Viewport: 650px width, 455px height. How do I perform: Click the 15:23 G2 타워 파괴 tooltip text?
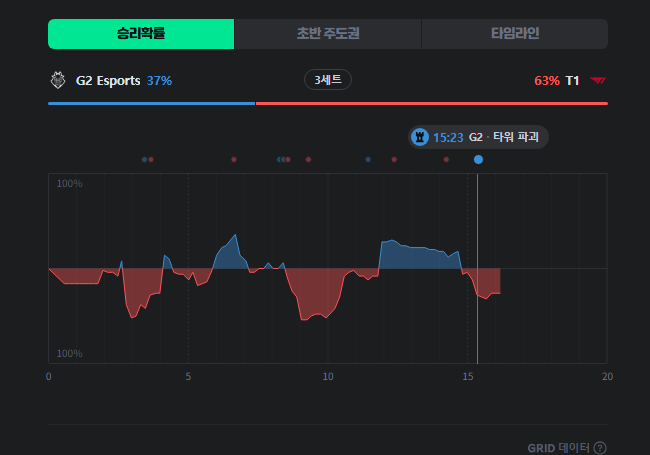(486, 137)
